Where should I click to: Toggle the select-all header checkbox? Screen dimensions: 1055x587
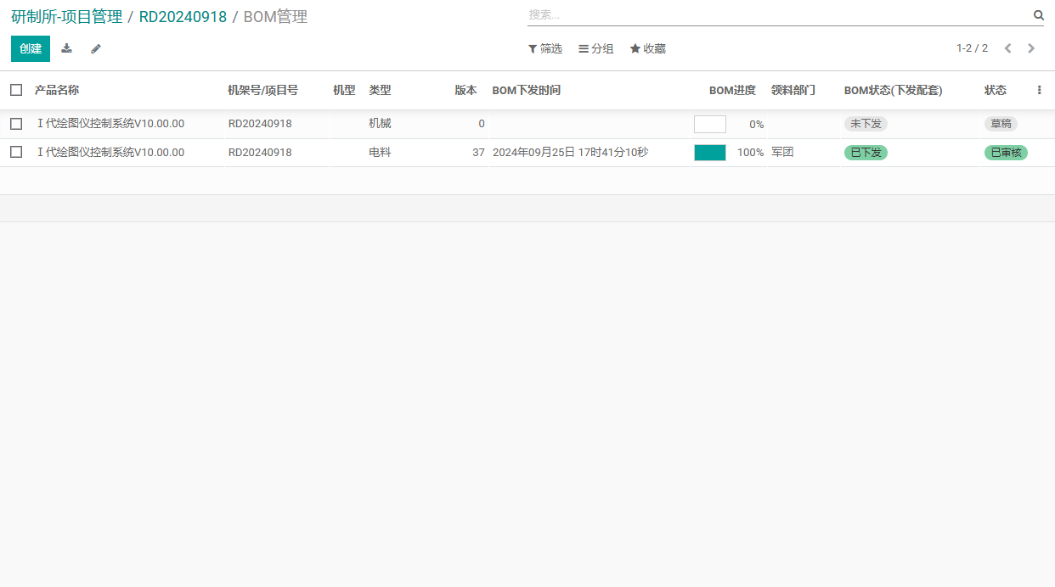click(x=16, y=90)
